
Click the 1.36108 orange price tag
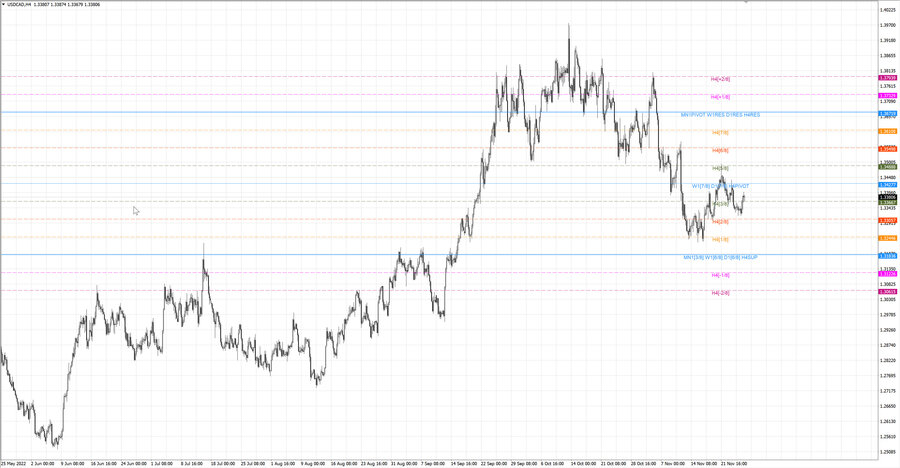887,131
